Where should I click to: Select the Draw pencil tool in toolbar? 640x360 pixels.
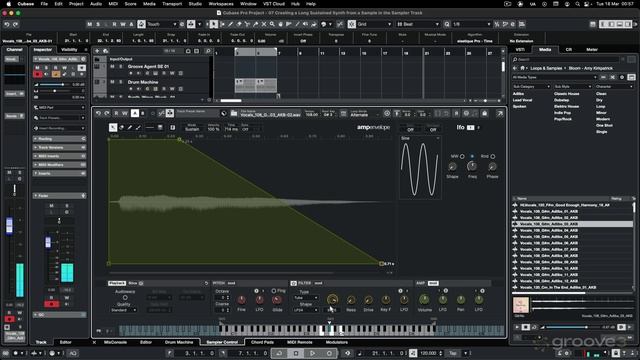point(231,24)
